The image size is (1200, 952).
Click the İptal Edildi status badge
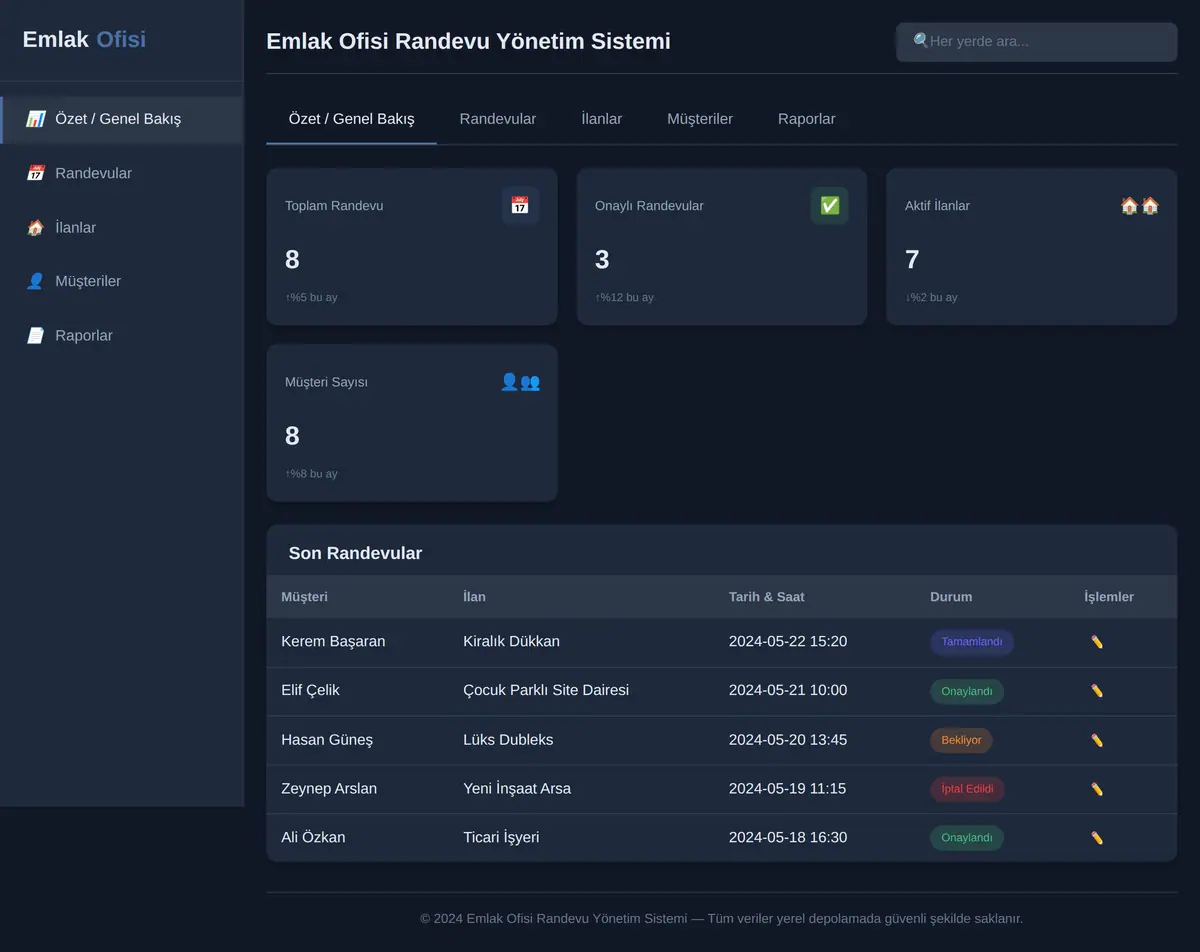[967, 789]
